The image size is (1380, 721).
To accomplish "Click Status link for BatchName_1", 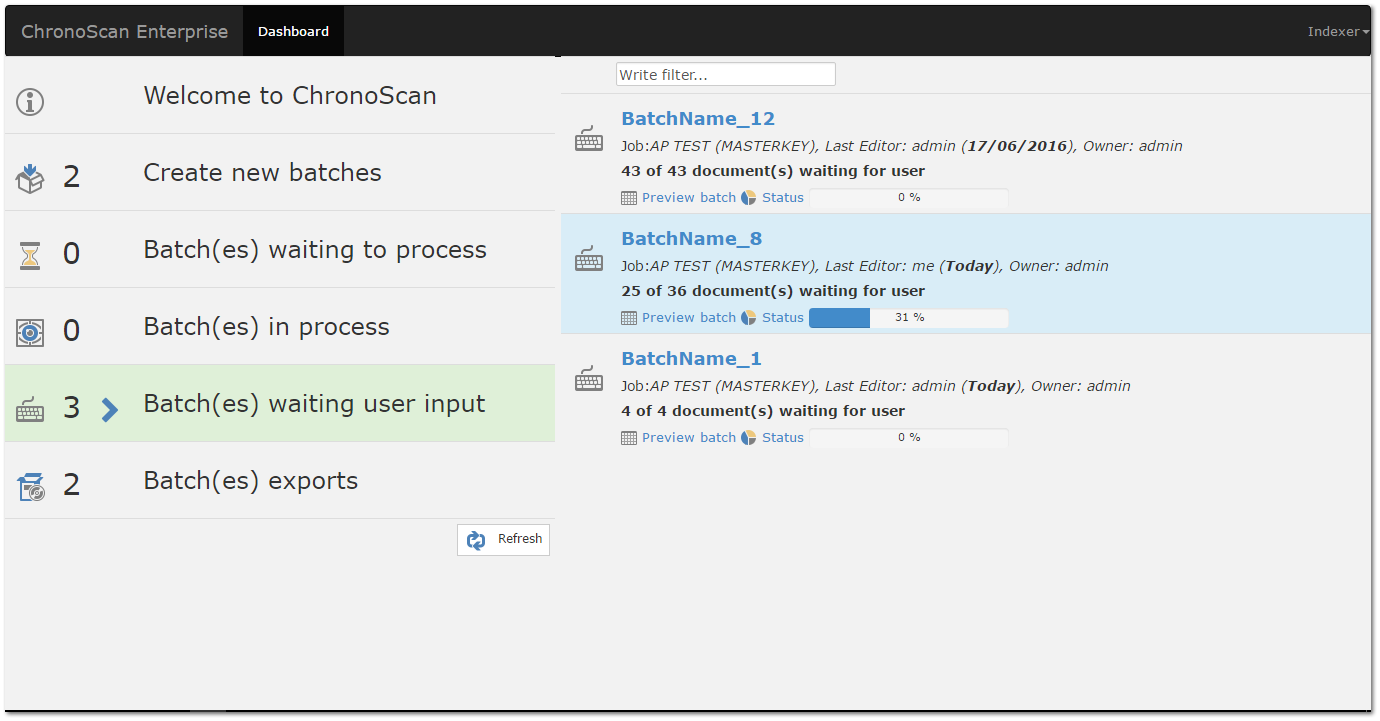I will 783,438.
